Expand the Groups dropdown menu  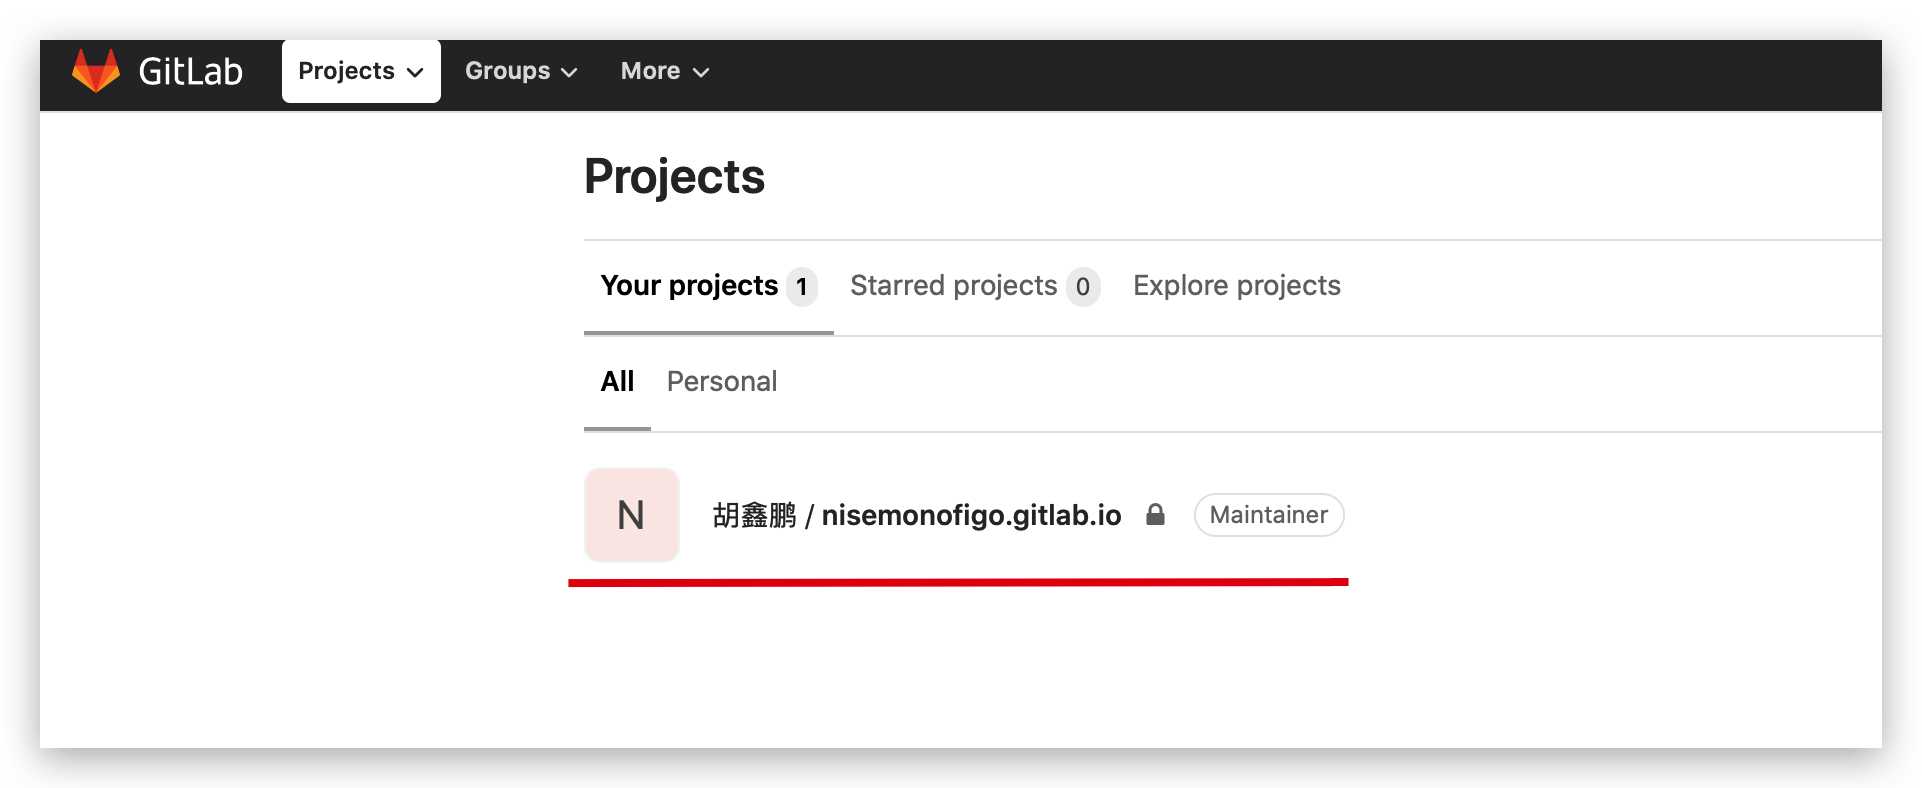(x=521, y=71)
